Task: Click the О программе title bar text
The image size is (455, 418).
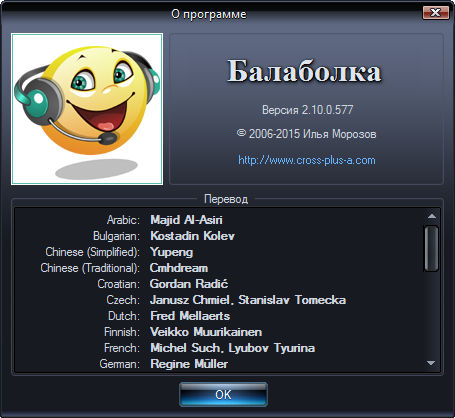Action: coord(209,14)
